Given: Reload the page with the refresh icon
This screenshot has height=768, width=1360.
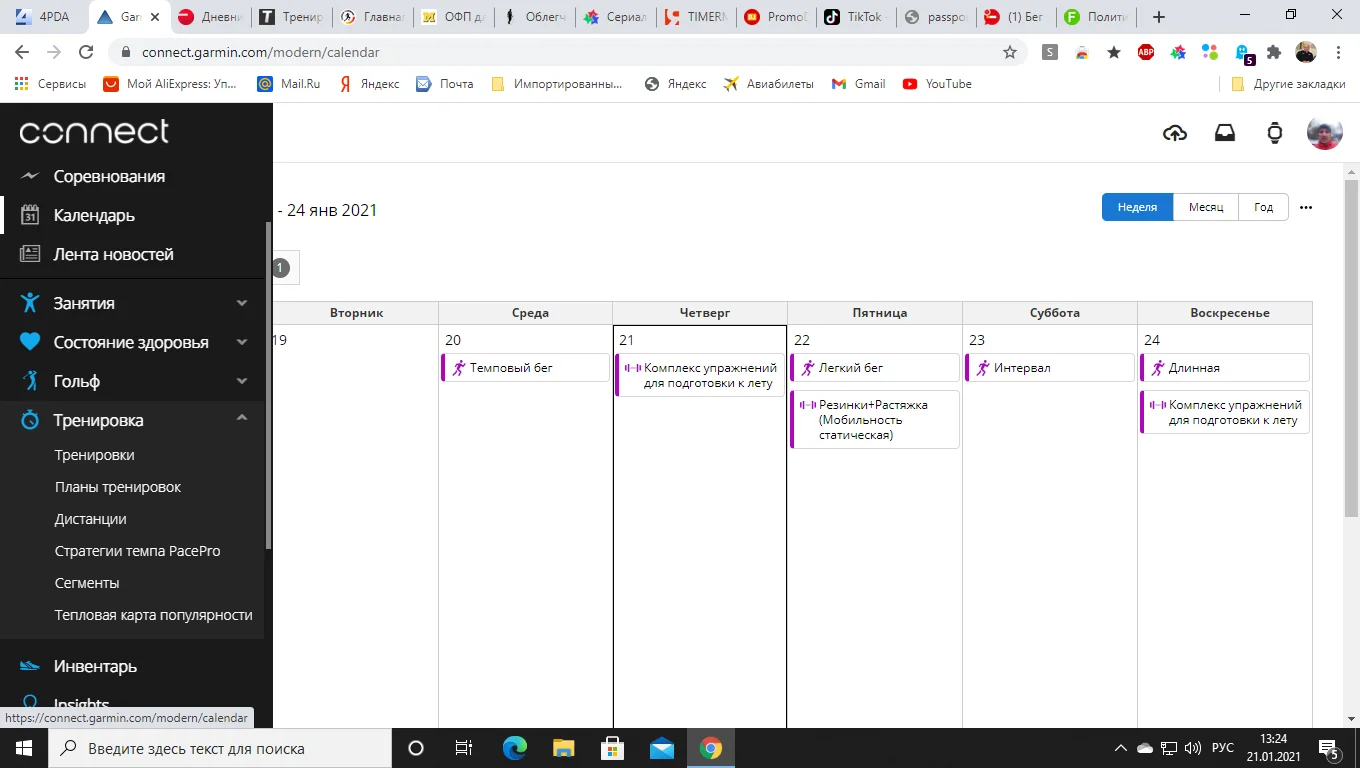Looking at the screenshot, I should click(x=86, y=52).
